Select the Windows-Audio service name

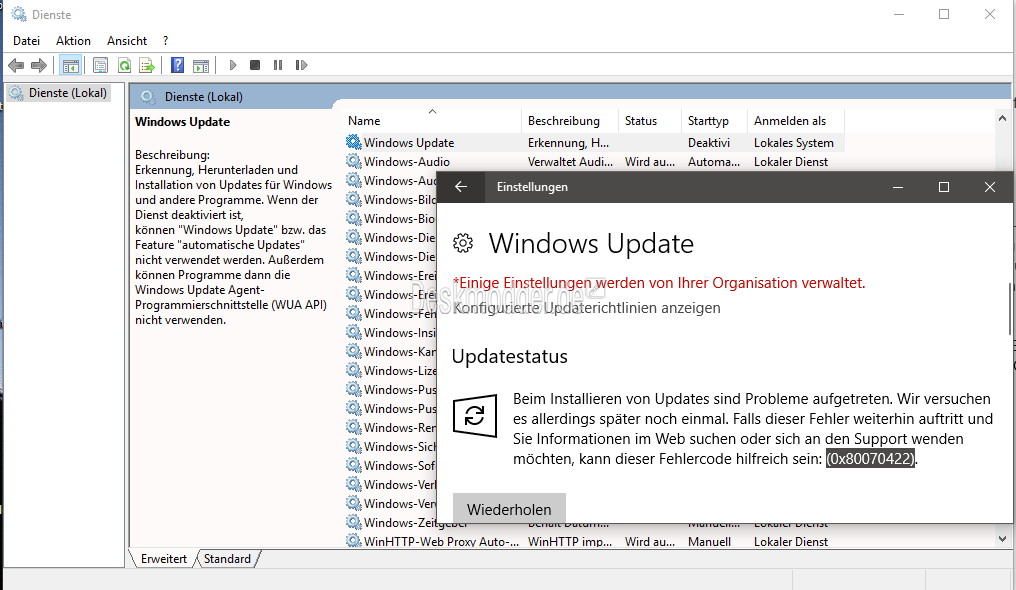pos(407,162)
